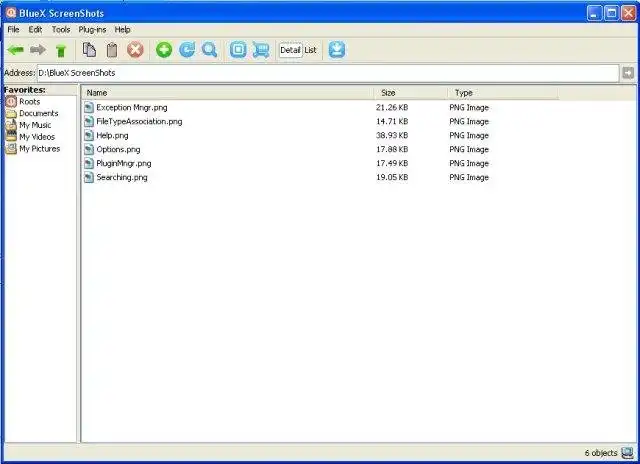Open the File menu
Image resolution: width=640 pixels, height=464 pixels.
pyautogui.click(x=13, y=30)
